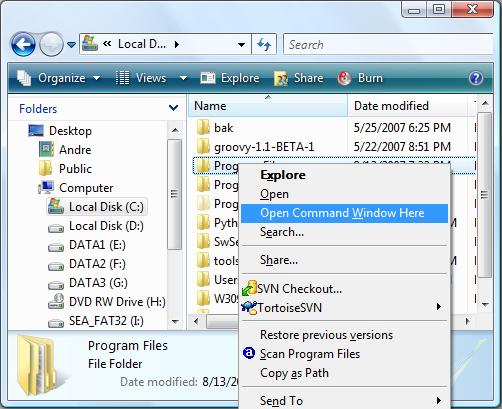Select Local Disk (D:) in tree

pyautogui.click(x=106, y=226)
